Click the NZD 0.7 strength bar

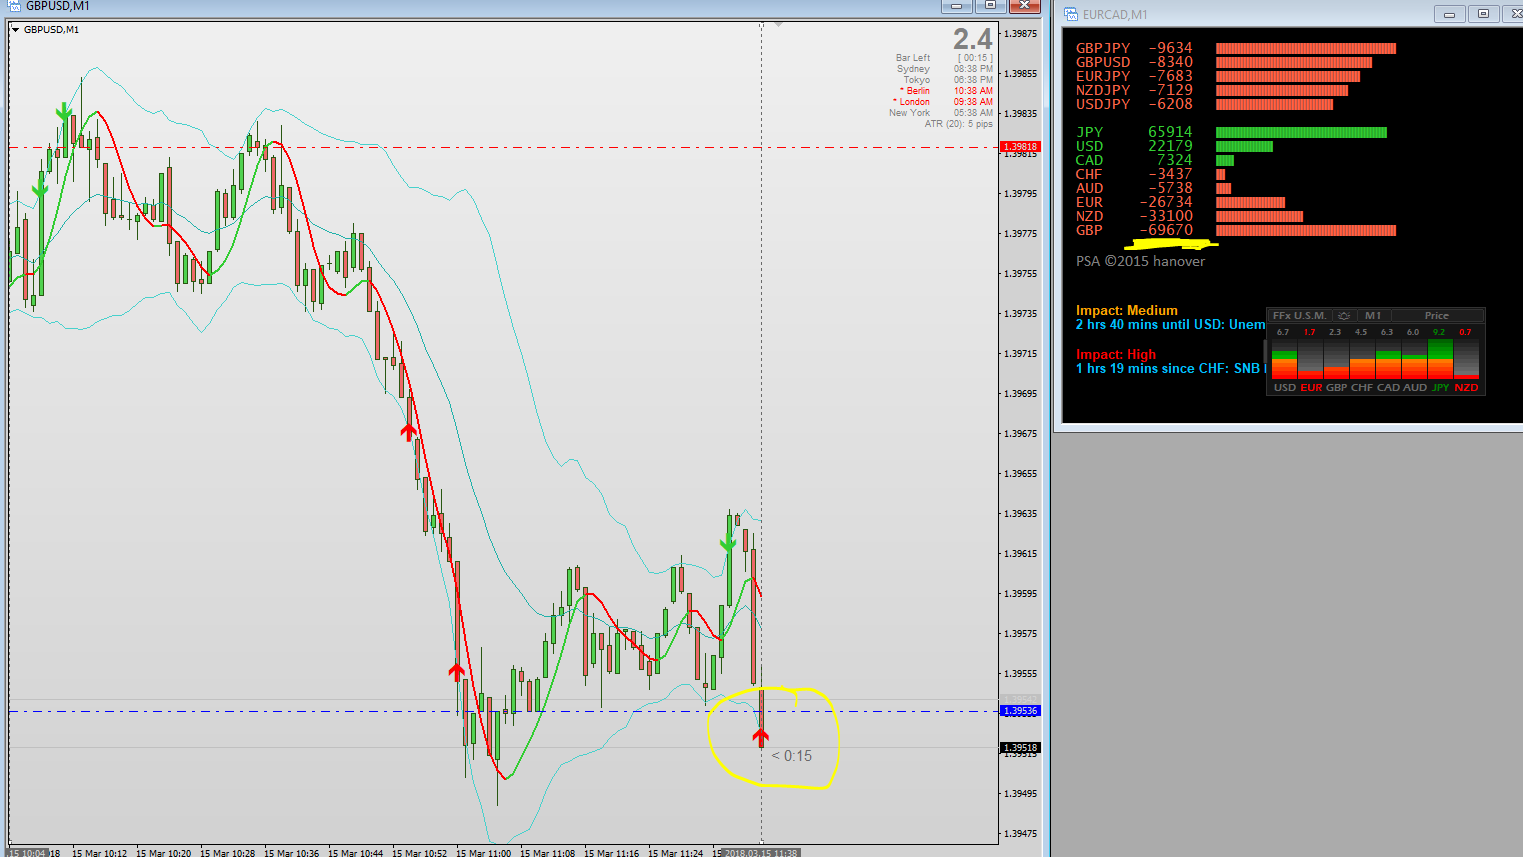coord(1466,359)
